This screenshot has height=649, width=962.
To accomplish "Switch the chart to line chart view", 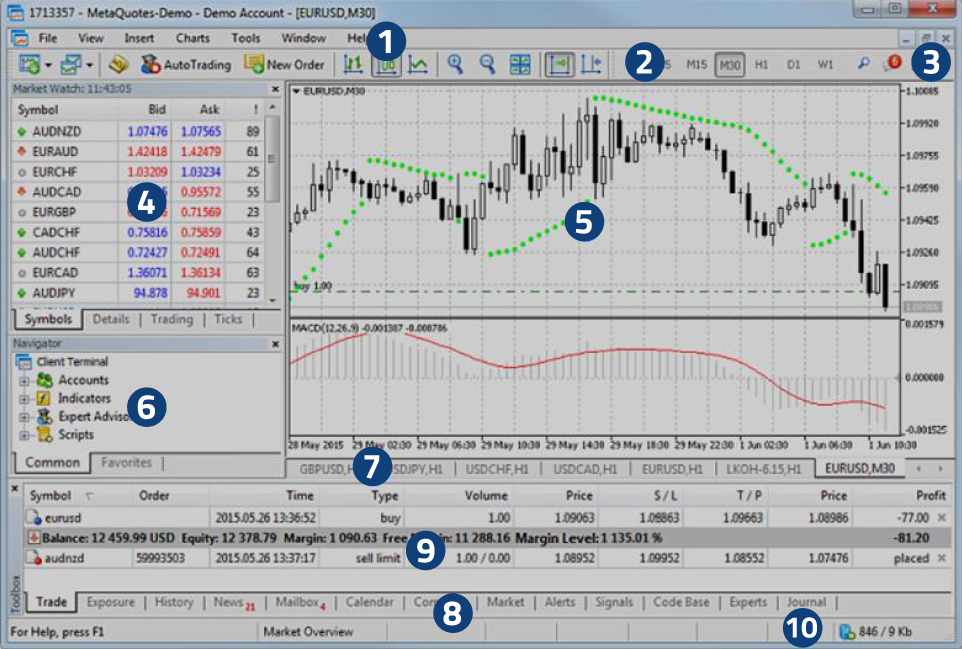I will pyautogui.click(x=418, y=64).
